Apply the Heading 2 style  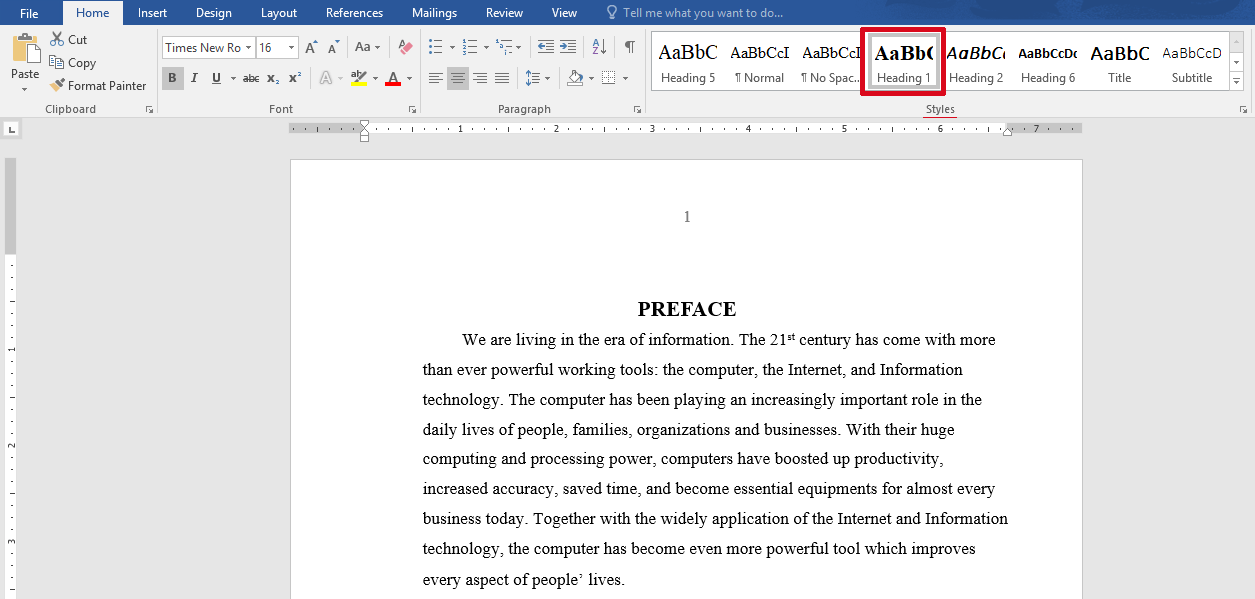976,63
